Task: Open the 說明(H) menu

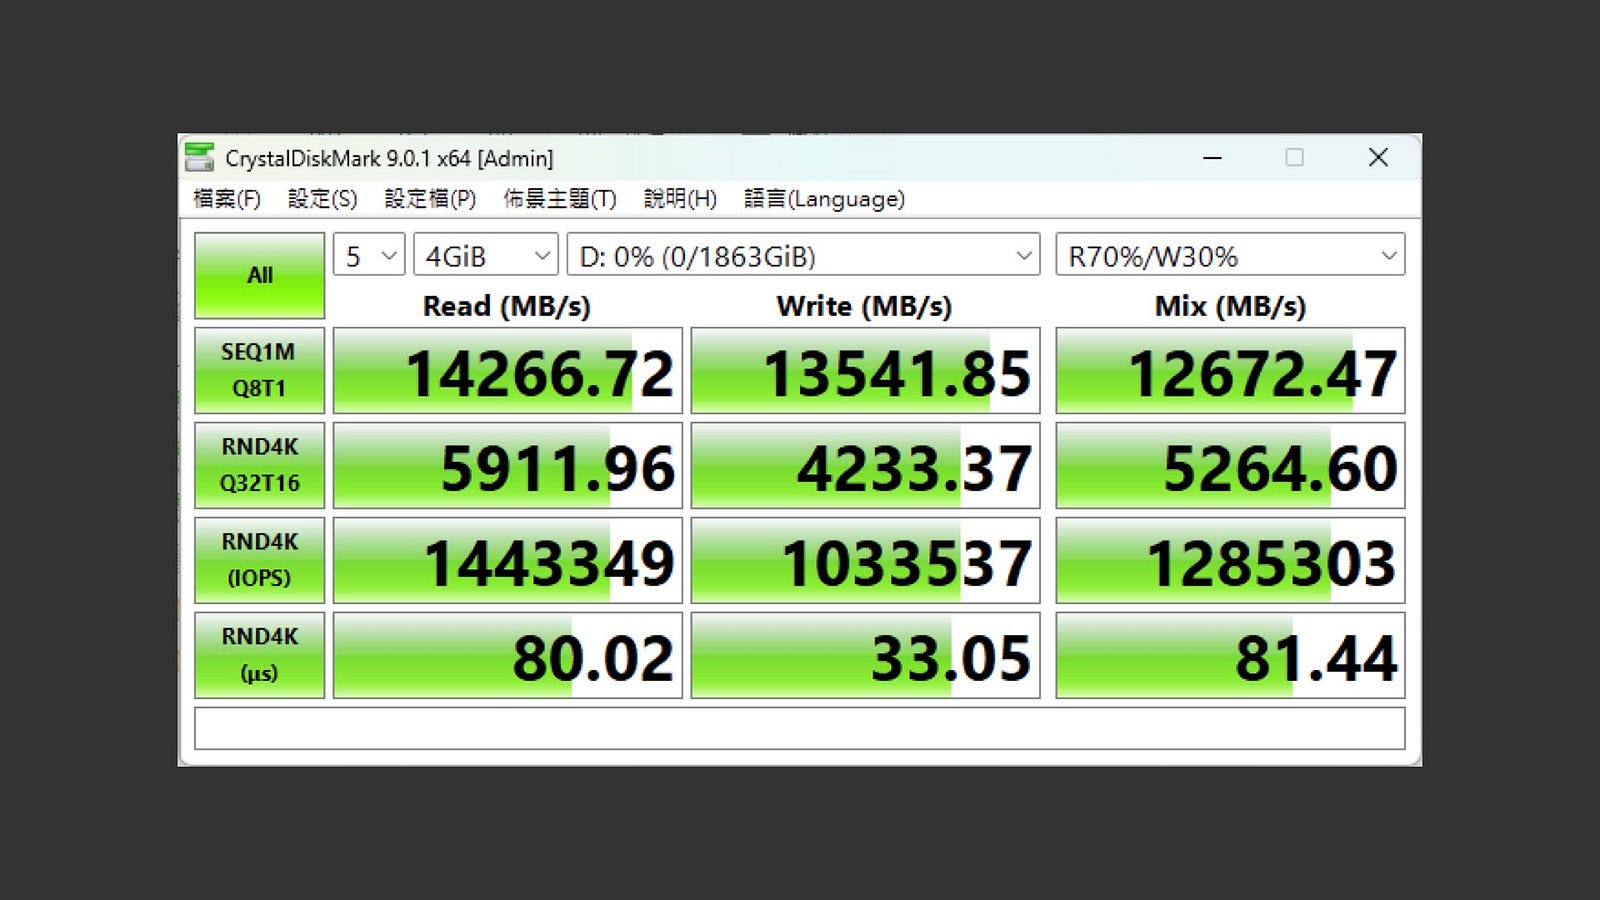Action: 680,199
